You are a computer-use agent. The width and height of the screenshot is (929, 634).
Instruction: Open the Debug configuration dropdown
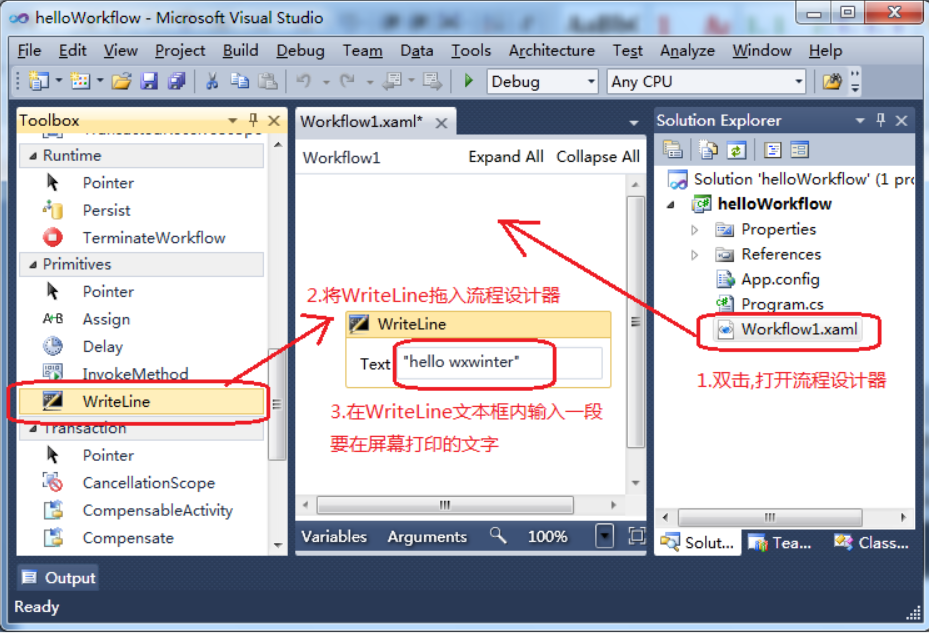click(x=591, y=81)
